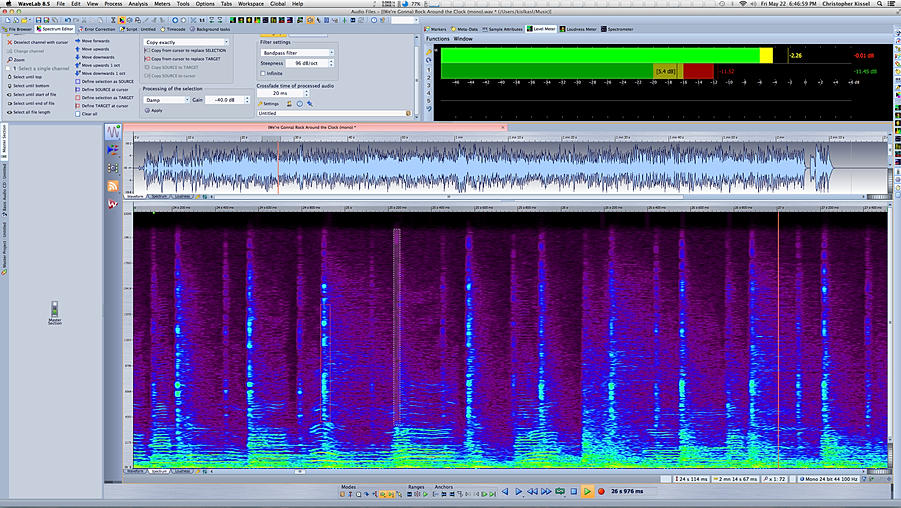The height and width of the screenshot is (508, 901).
Task: Switch to the Background tasks tab
Action: pyautogui.click(x=210, y=29)
